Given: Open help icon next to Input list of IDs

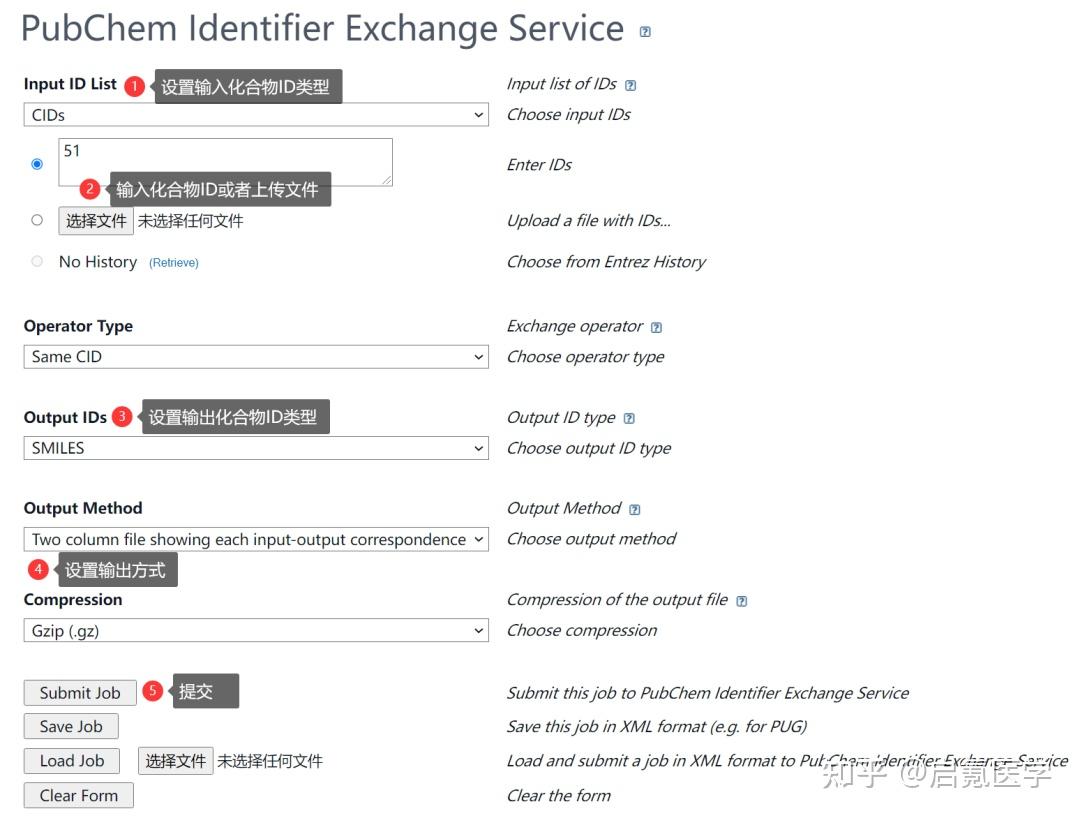Looking at the screenshot, I should click(630, 85).
